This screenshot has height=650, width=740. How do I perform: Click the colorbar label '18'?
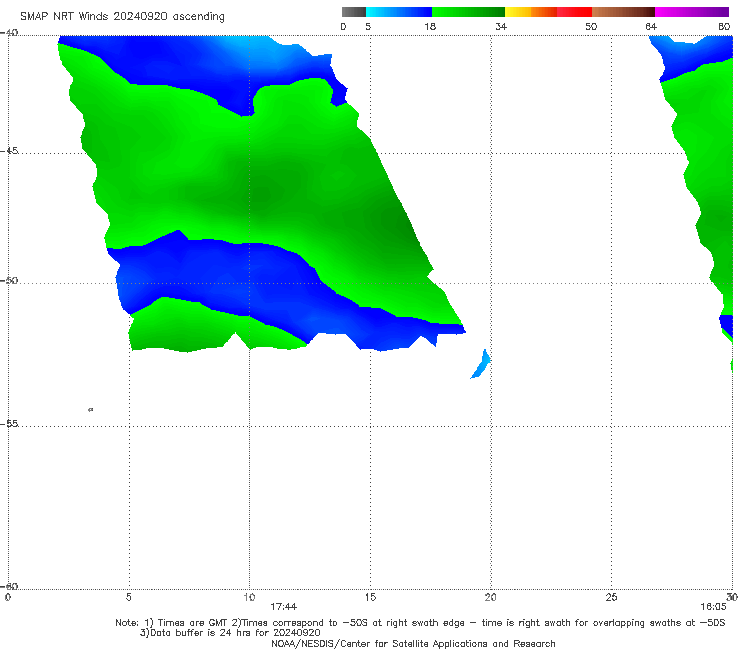point(430,27)
